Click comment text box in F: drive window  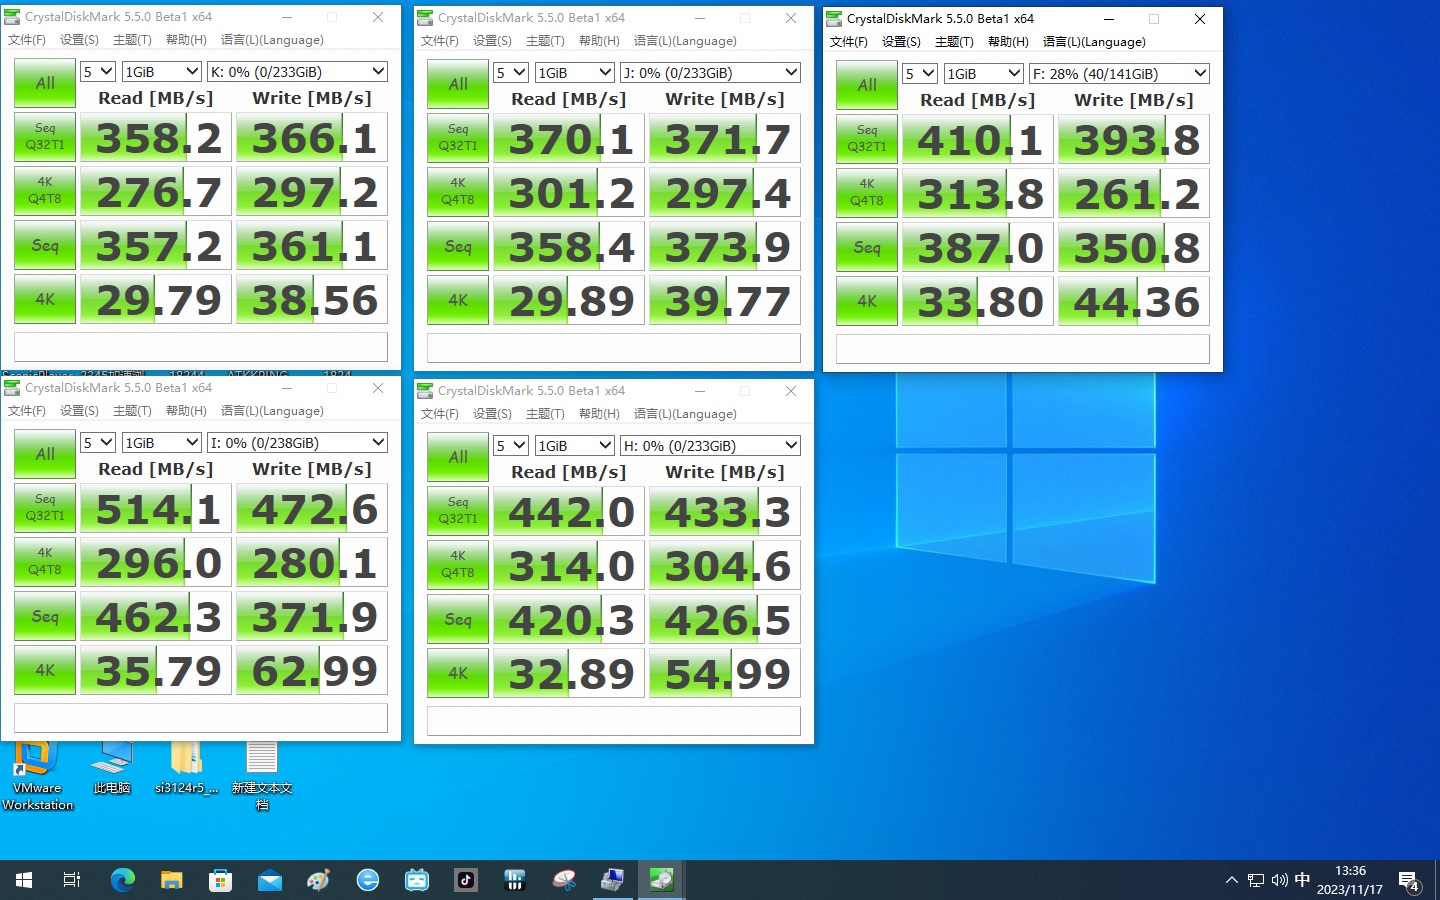click(x=1022, y=349)
